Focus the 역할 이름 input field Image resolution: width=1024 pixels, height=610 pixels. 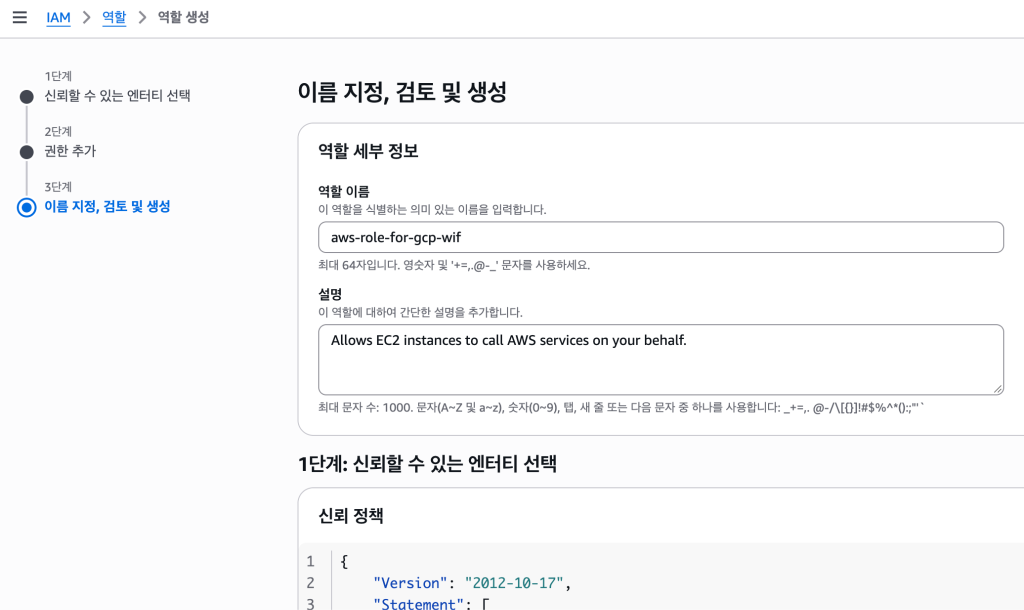coord(661,237)
